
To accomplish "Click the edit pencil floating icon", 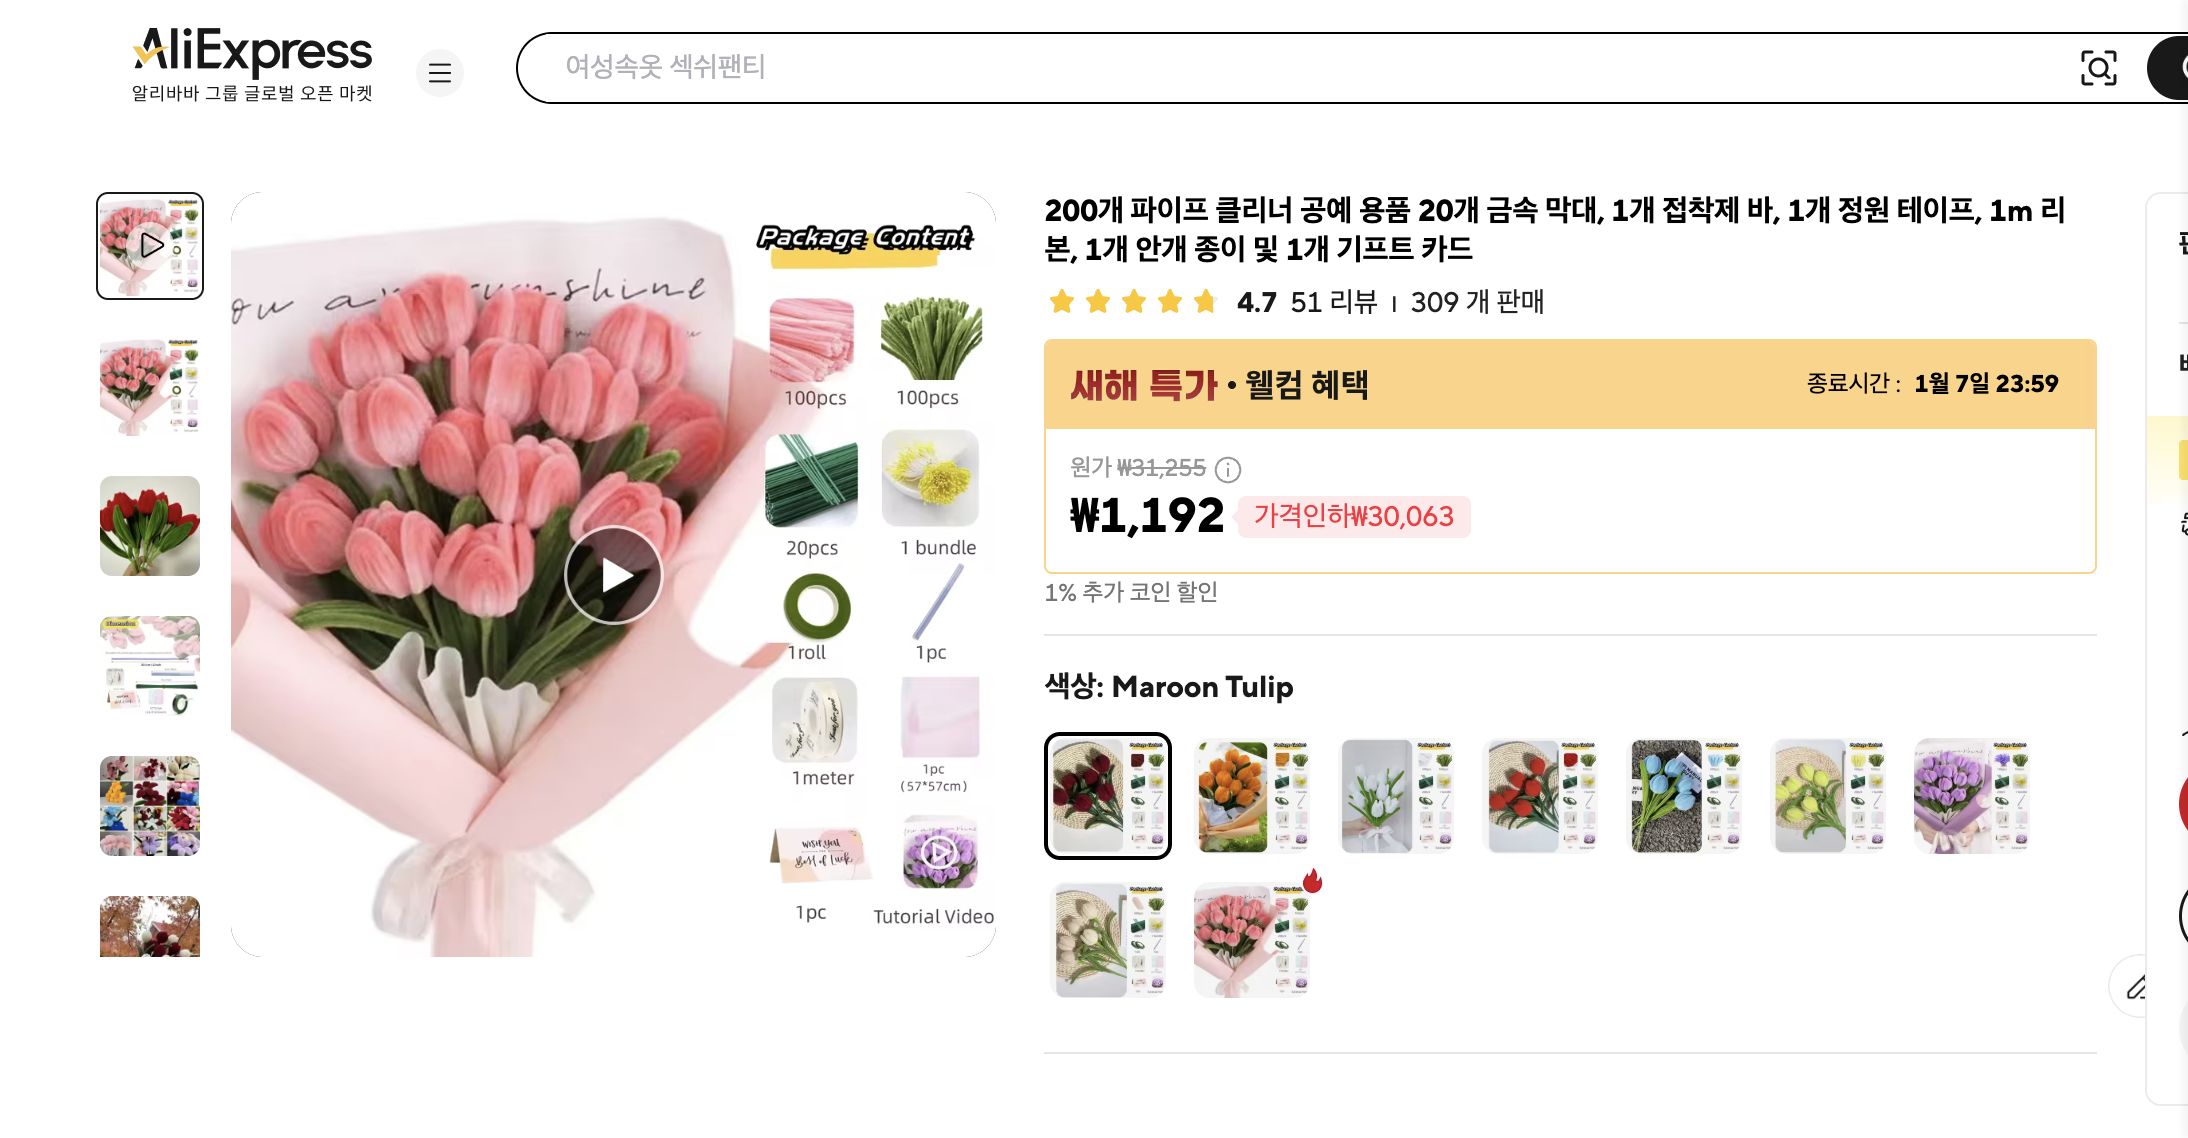I will (2137, 986).
